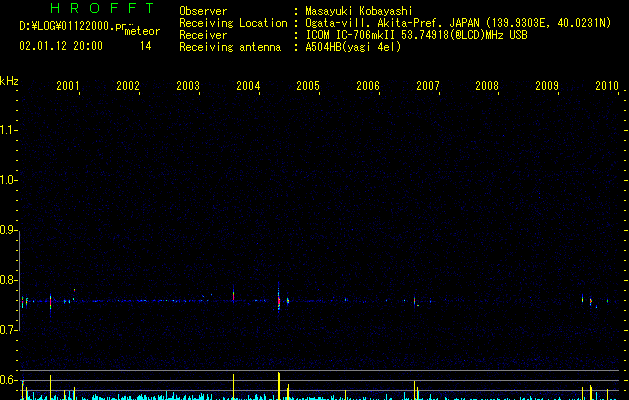Click time marker 2010
The image size is (629, 400).
point(607,85)
